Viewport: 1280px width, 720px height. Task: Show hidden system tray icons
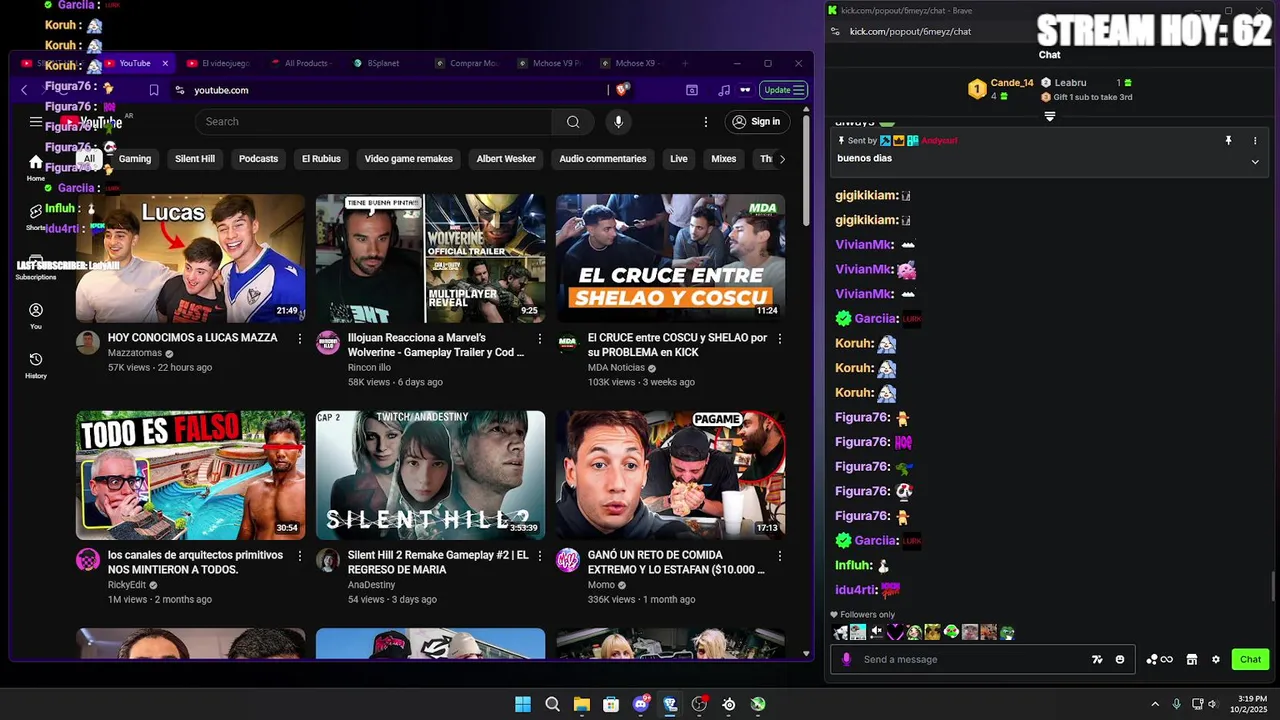click(1155, 704)
